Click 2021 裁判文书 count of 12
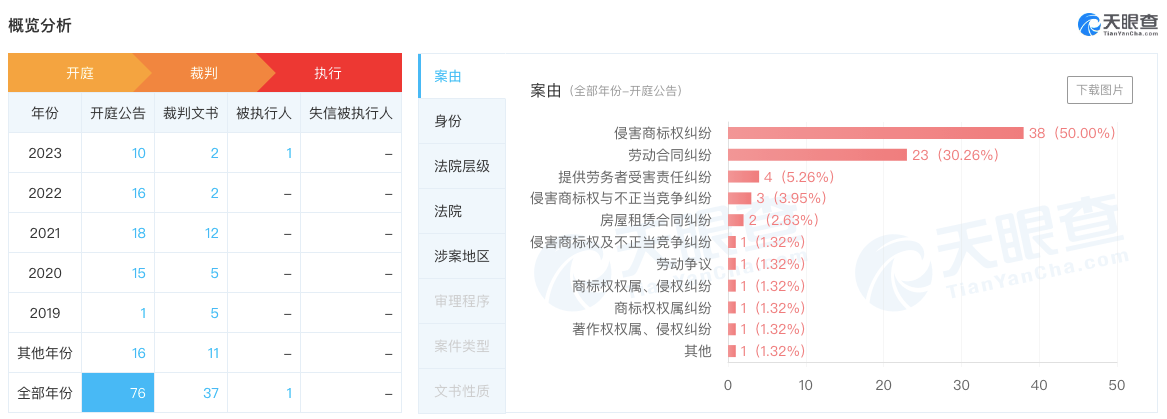The width and height of the screenshot is (1167, 419). (x=210, y=233)
